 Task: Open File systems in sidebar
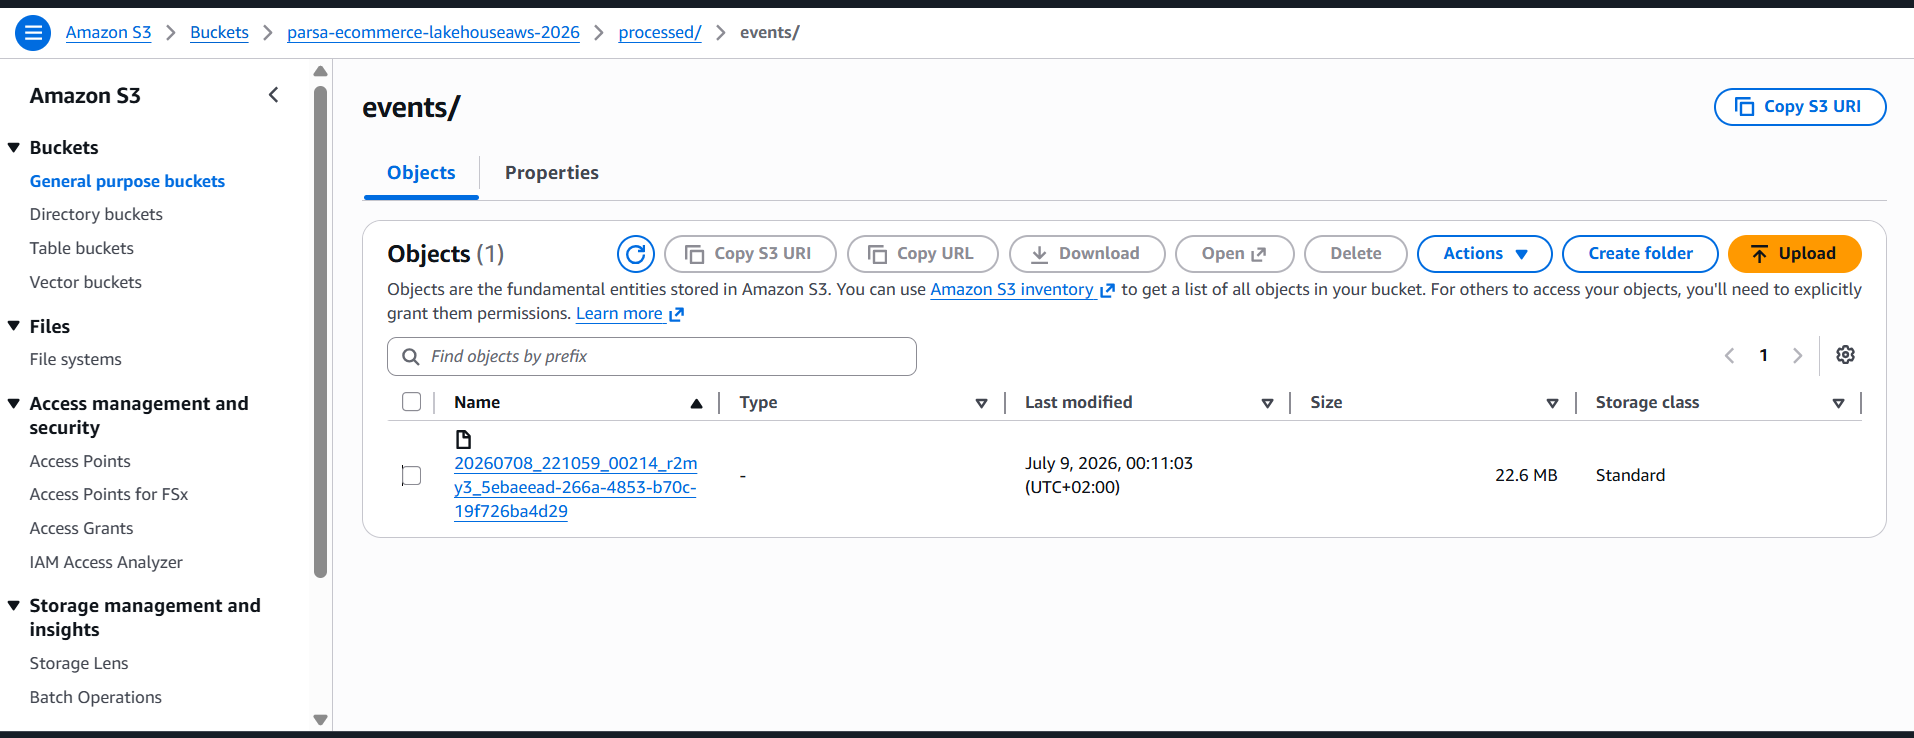75,359
